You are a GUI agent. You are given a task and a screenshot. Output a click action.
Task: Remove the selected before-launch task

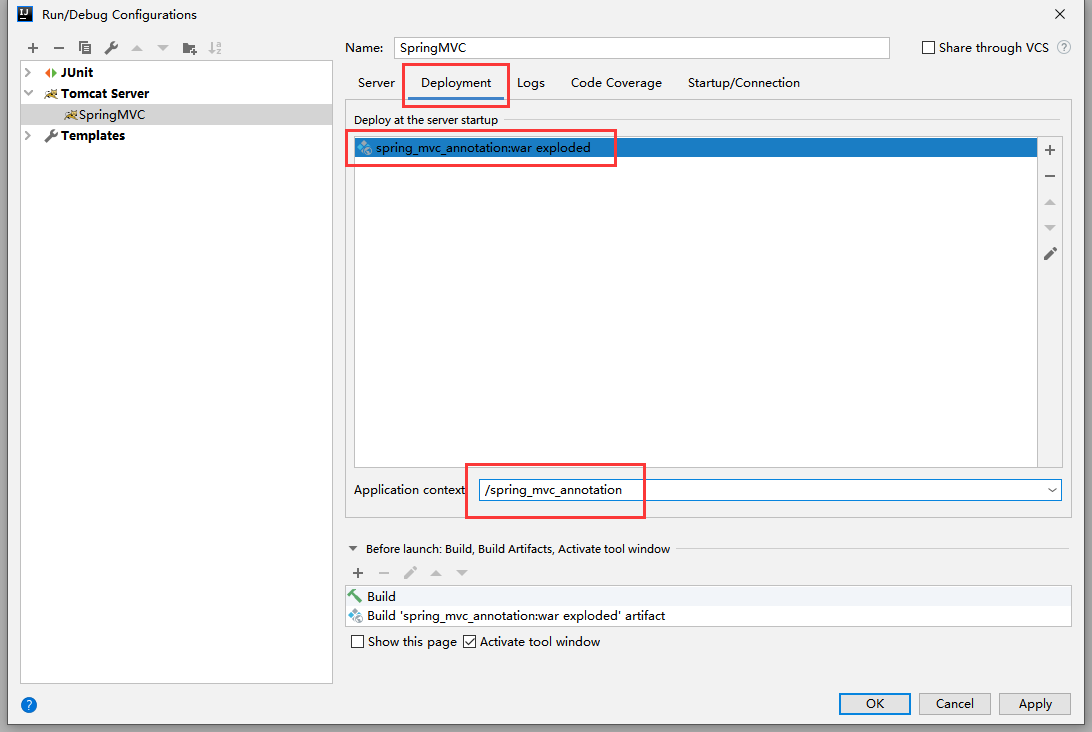[384, 573]
